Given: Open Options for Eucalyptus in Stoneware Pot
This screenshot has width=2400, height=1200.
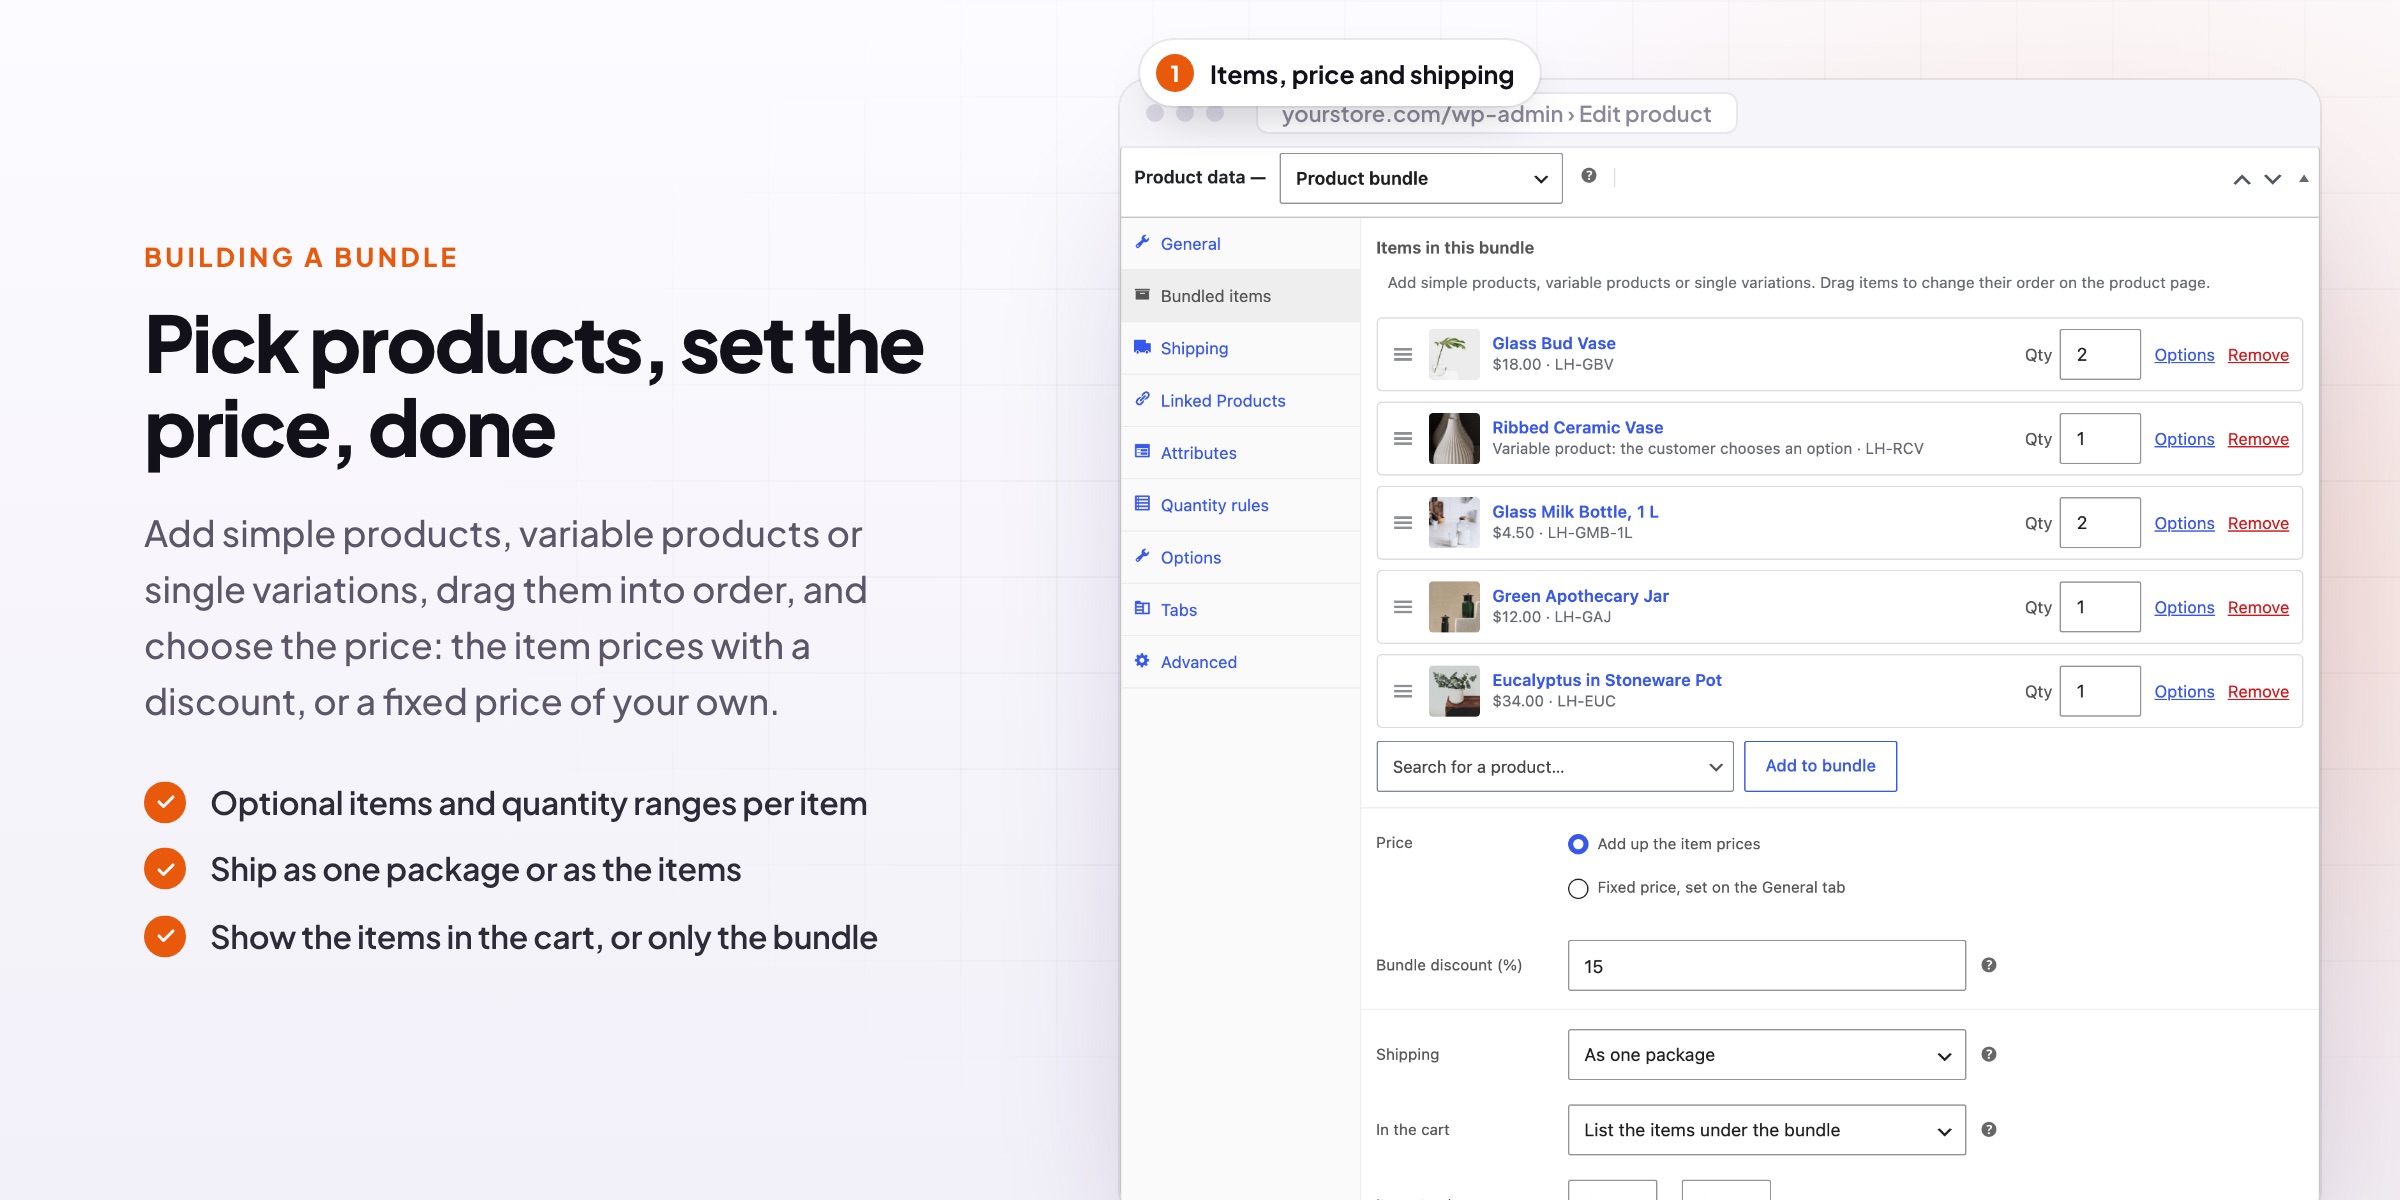Looking at the screenshot, I should [x=2184, y=692].
